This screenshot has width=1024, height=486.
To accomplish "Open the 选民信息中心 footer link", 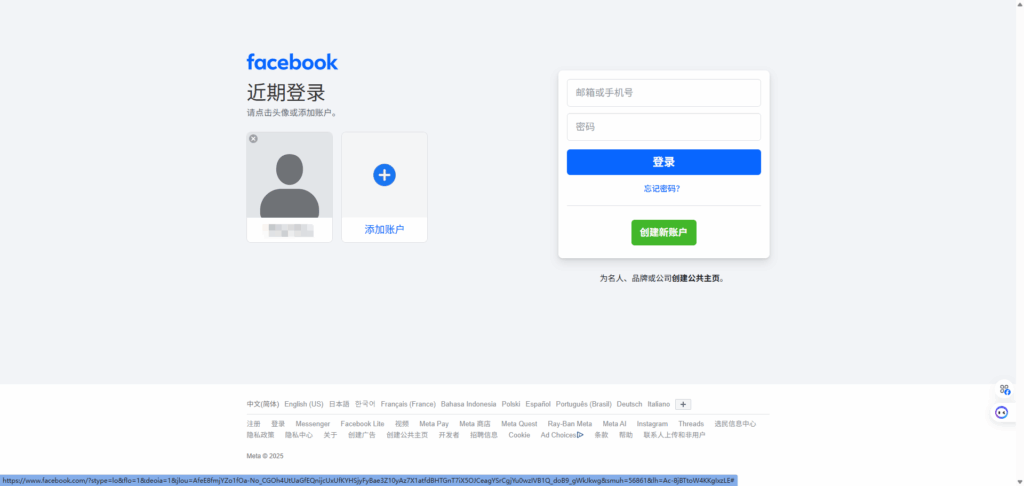I will [x=735, y=424].
